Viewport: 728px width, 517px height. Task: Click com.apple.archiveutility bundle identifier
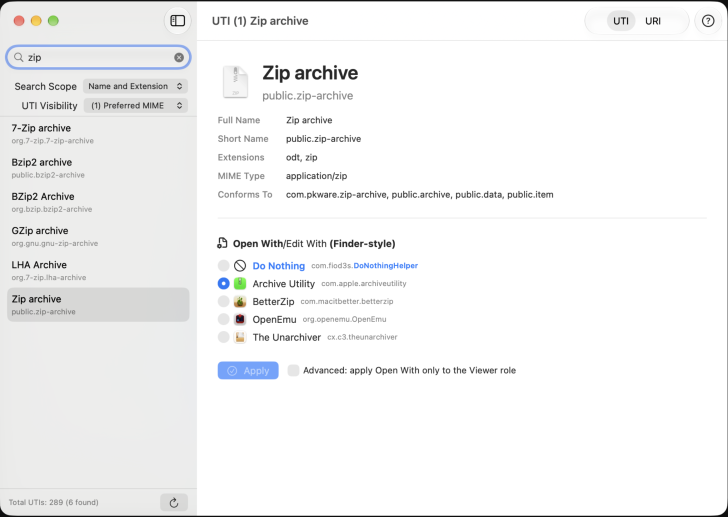(364, 283)
